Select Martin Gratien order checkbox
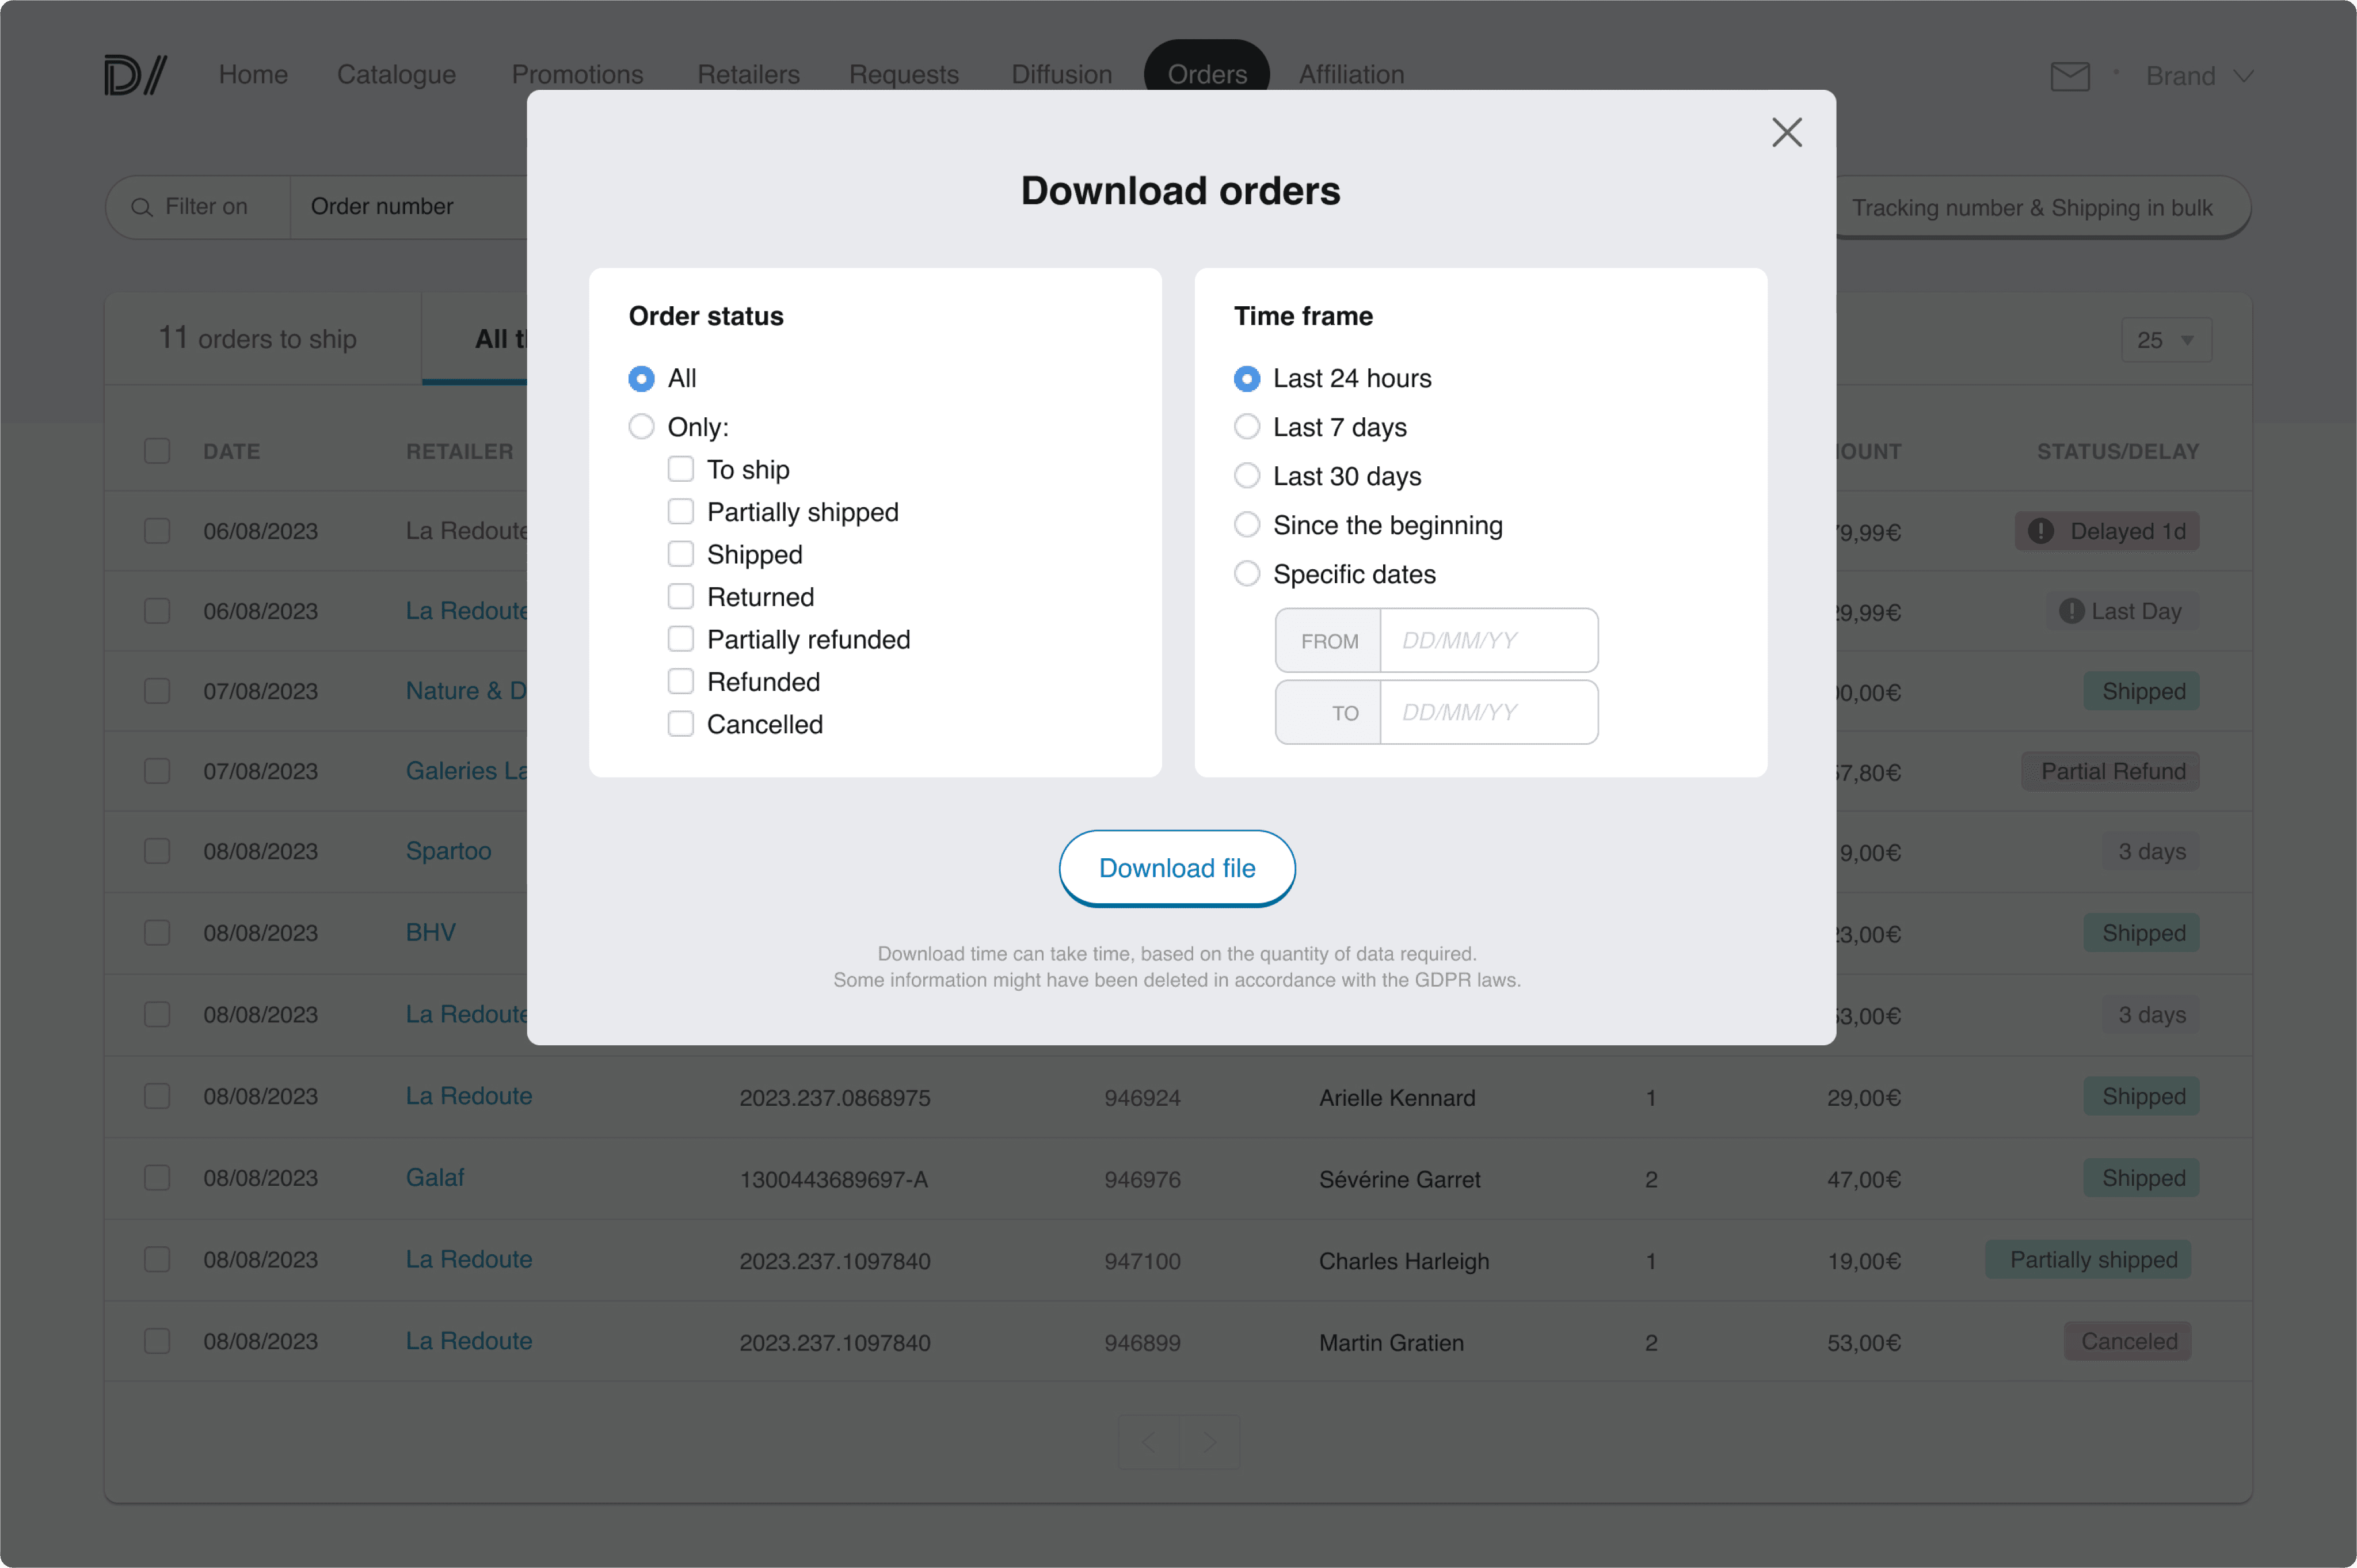The image size is (2357, 1568). [x=157, y=1341]
